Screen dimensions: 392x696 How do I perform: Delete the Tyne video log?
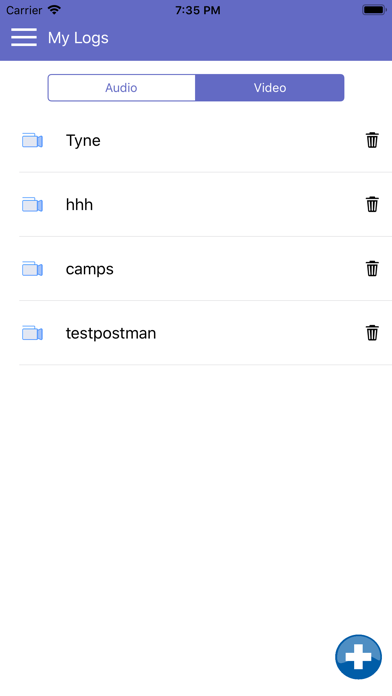372,140
